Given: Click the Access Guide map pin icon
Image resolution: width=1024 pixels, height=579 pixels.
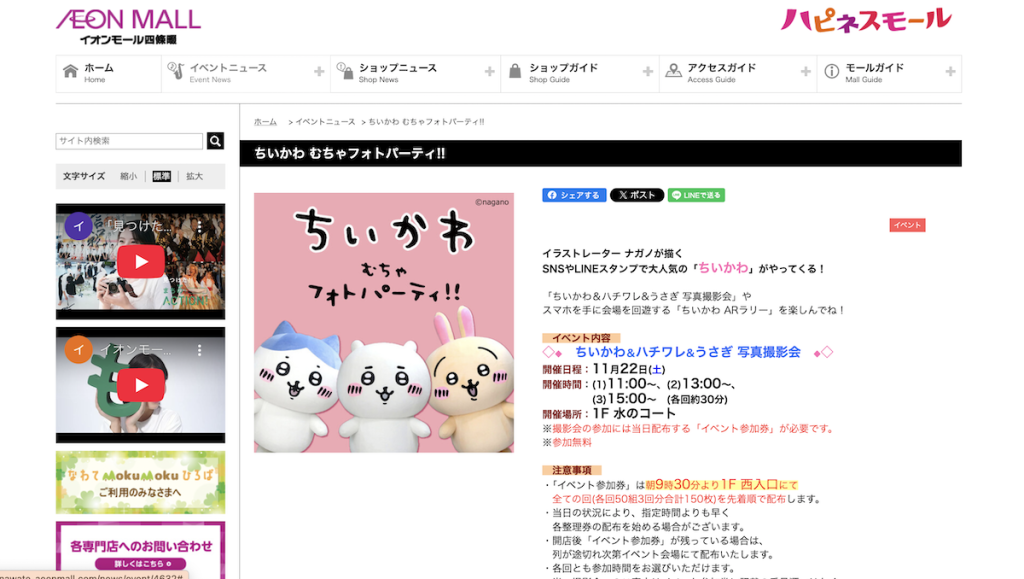Looking at the screenshot, I should point(672,72).
